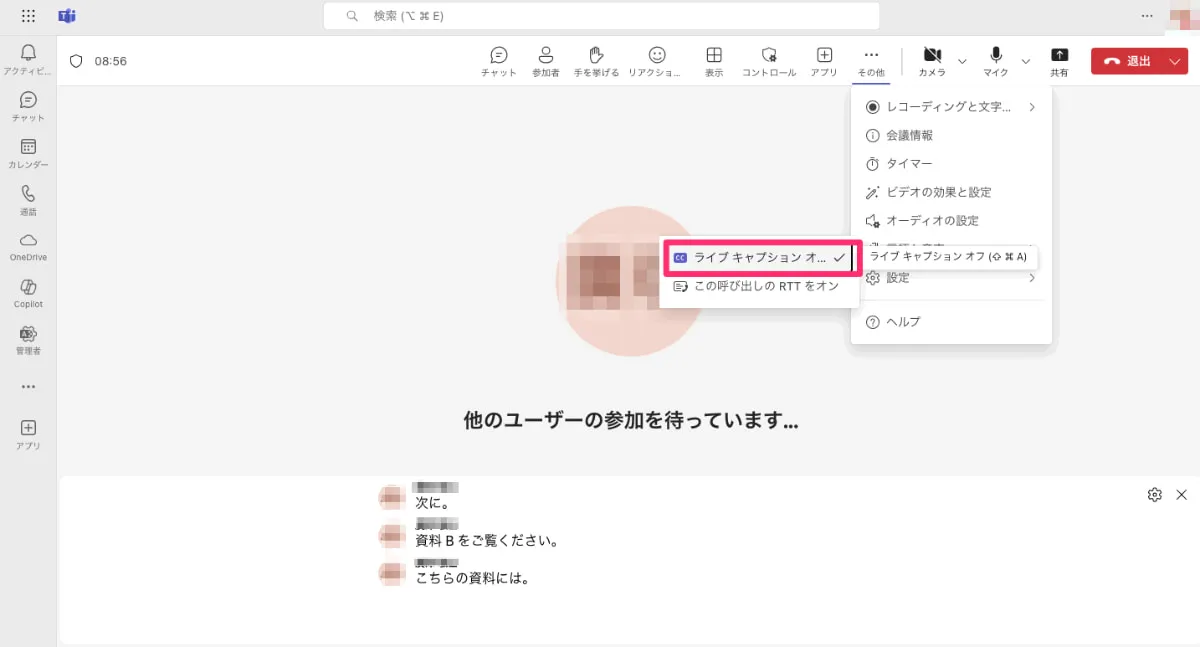This screenshot has width=1200, height=647.
Task: Click the アプリ icon in the meeting toolbar
Action: pos(824,60)
